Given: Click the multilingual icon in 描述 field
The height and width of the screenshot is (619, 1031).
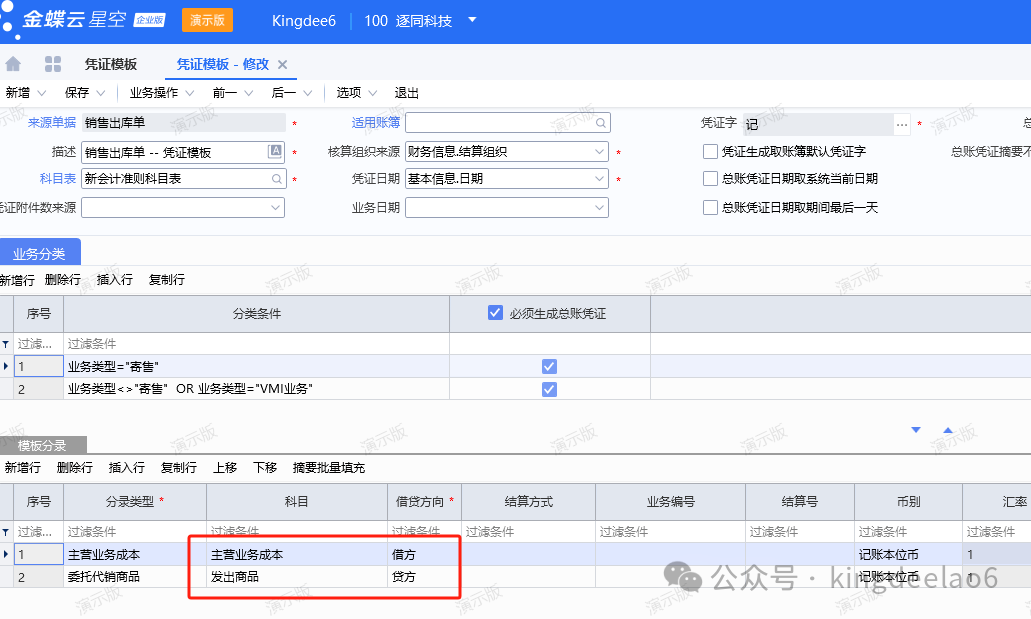Looking at the screenshot, I should (276, 152).
